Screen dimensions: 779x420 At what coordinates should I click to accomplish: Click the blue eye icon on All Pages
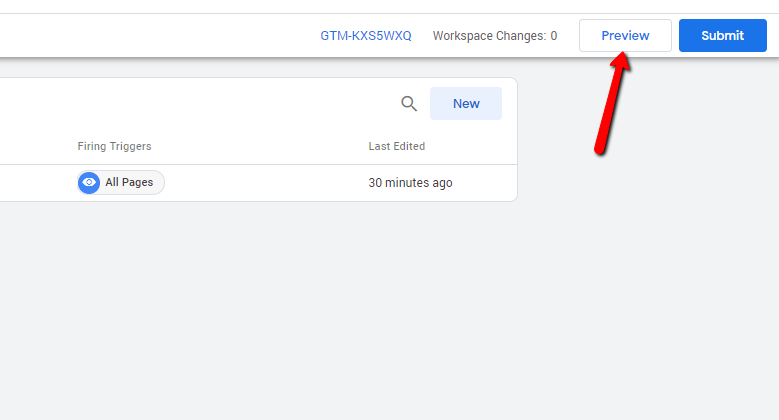point(89,183)
